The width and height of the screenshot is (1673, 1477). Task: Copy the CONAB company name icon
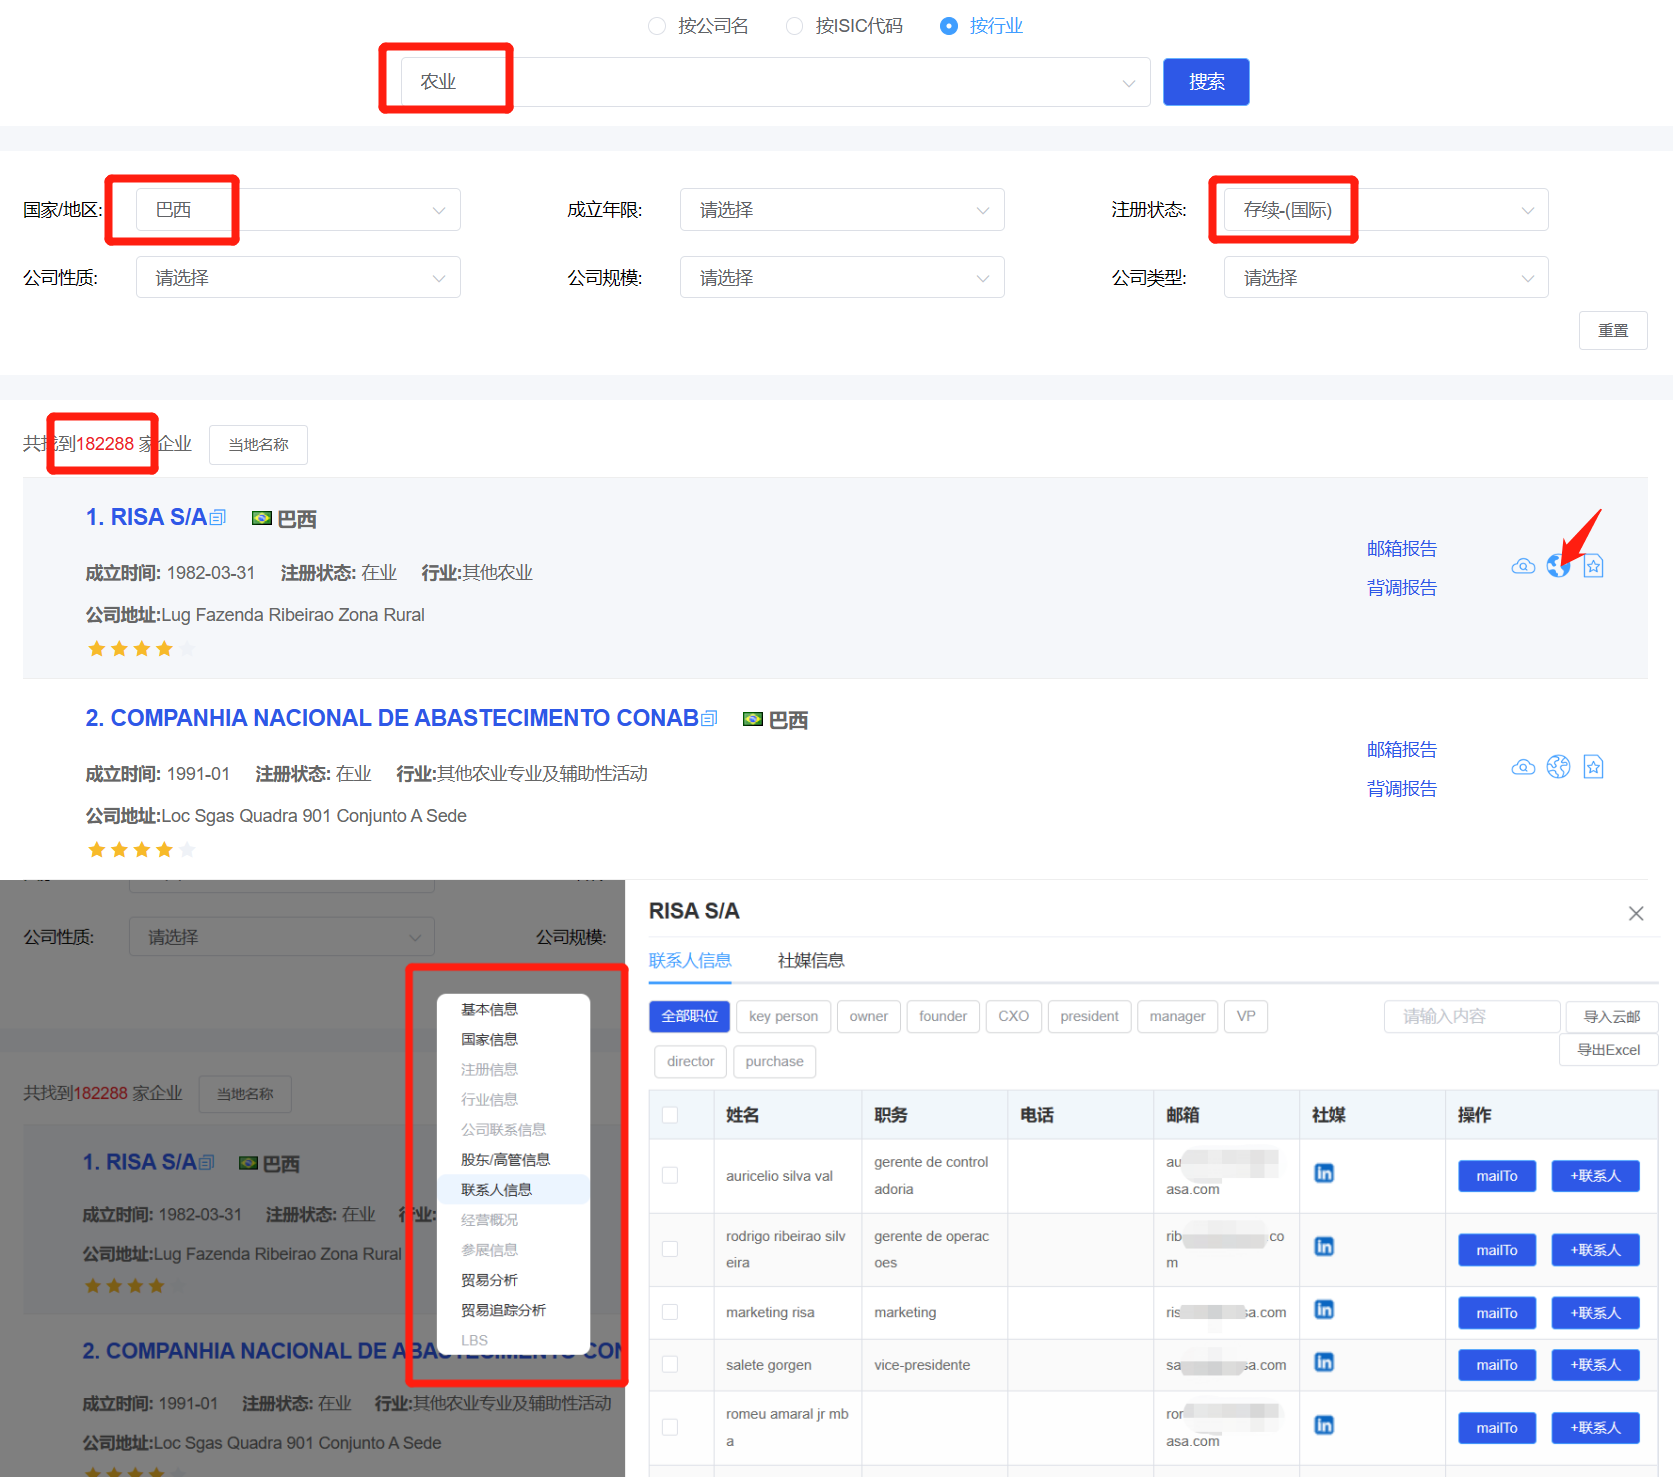tap(709, 719)
